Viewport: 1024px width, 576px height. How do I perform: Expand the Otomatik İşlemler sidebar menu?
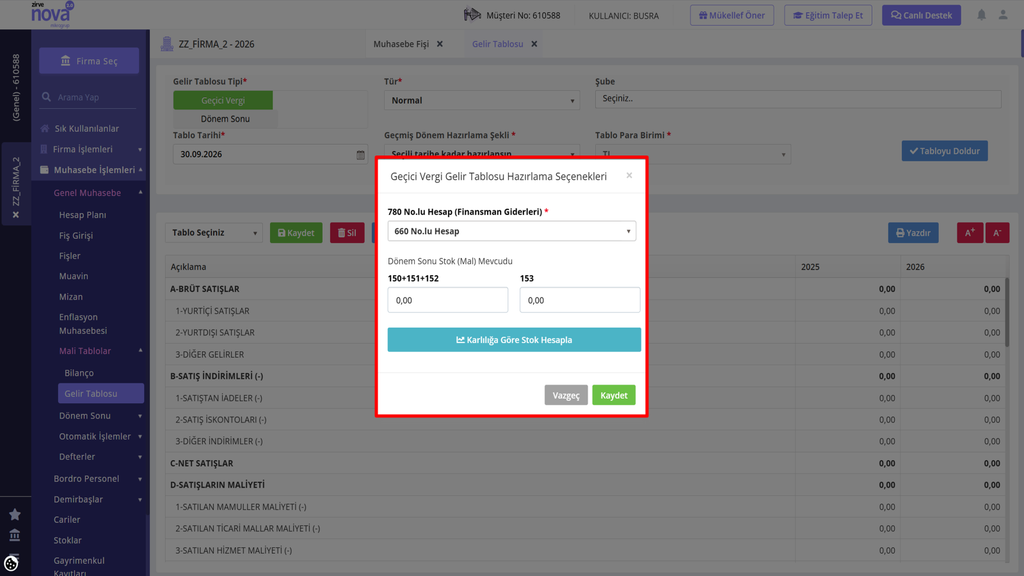click(100, 436)
